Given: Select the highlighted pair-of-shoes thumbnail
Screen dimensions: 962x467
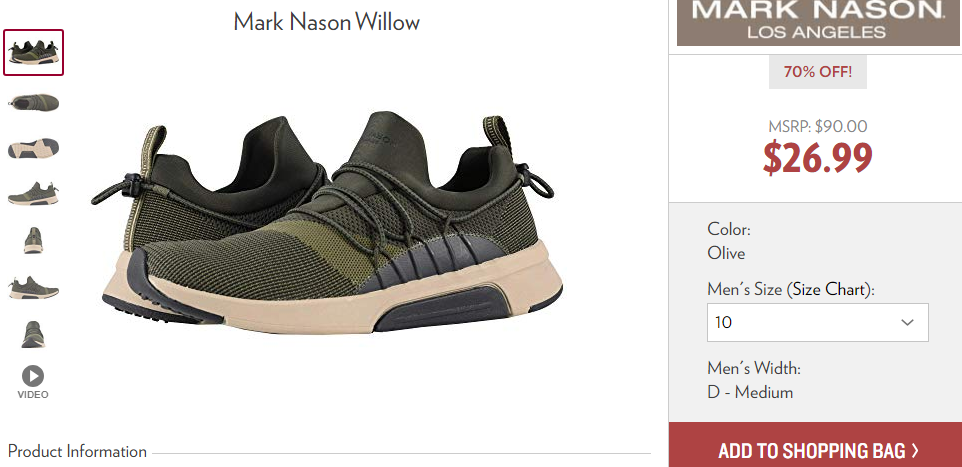Looking at the screenshot, I should pyautogui.click(x=33, y=52).
